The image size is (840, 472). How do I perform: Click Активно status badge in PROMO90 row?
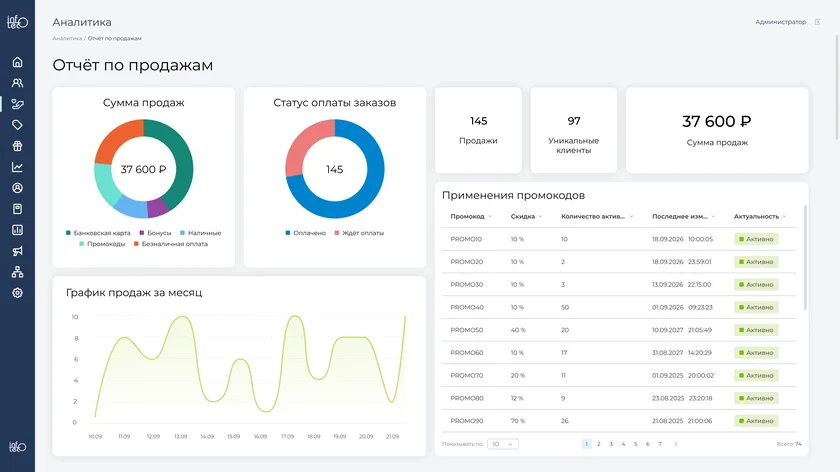tap(756, 421)
